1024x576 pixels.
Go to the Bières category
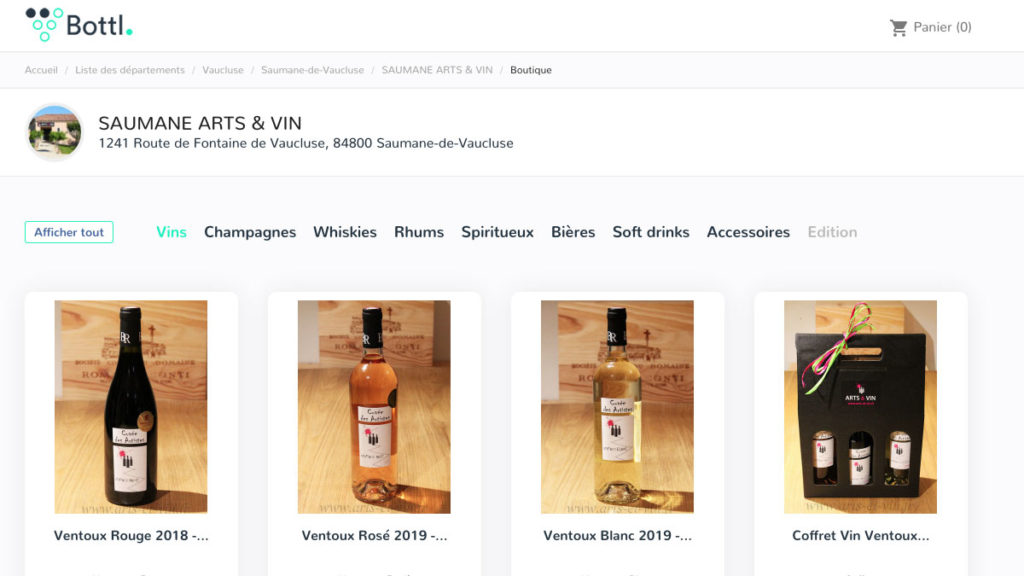point(573,232)
